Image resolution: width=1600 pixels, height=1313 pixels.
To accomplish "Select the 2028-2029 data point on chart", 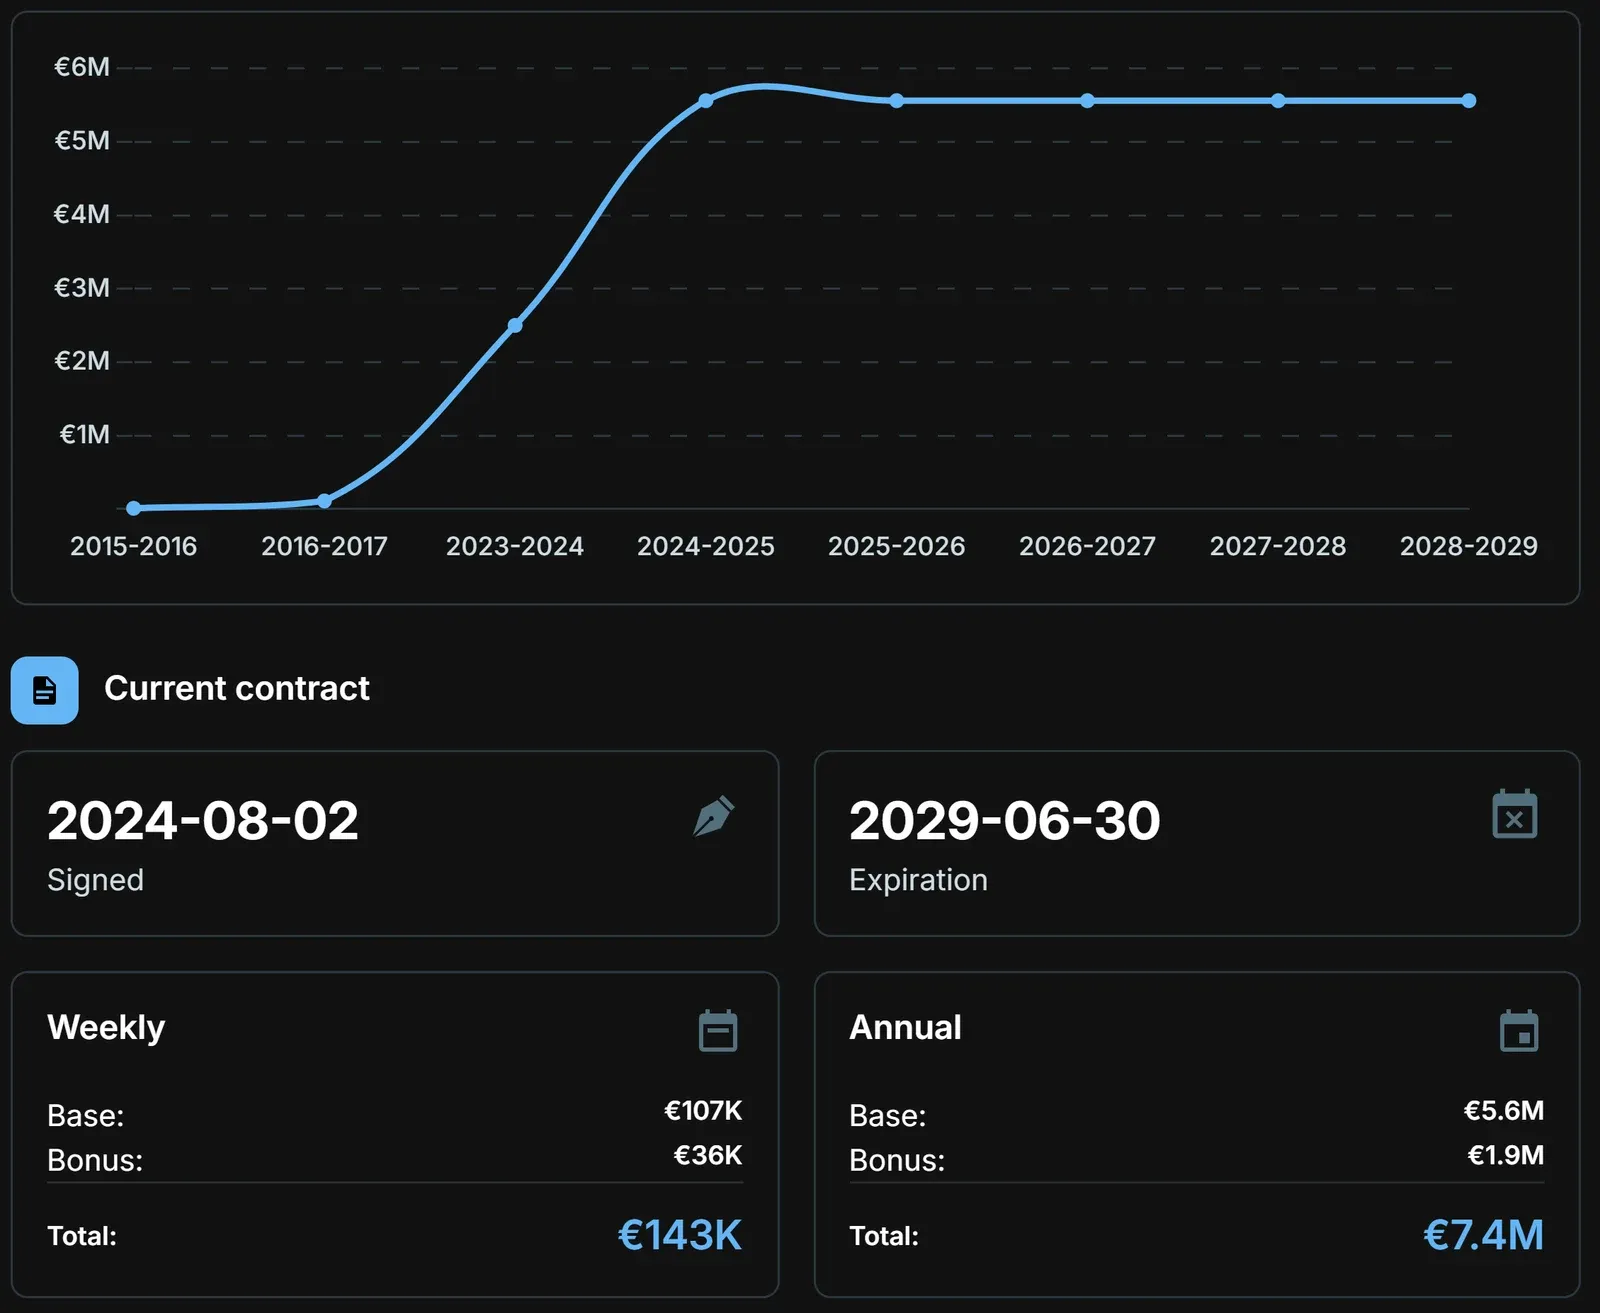I will click(x=1469, y=101).
